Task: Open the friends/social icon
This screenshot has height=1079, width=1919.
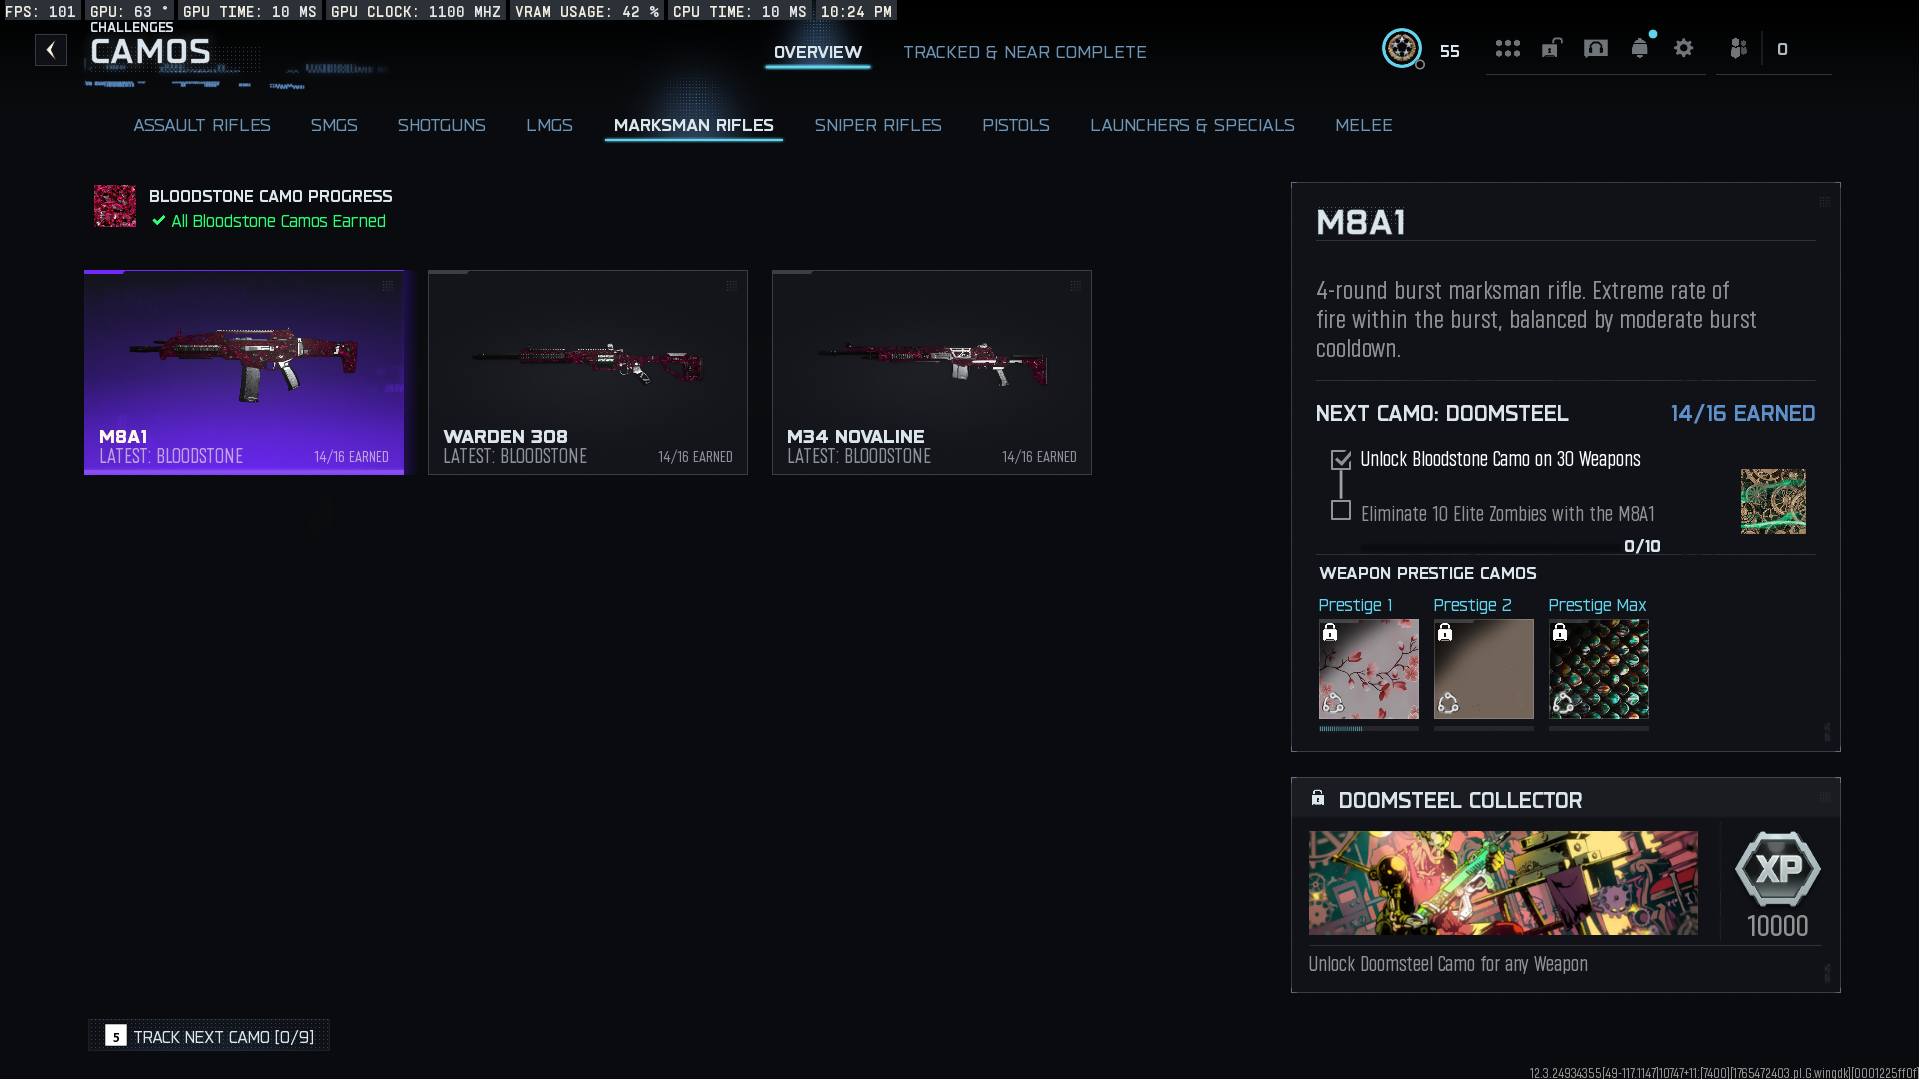Action: click(x=1739, y=48)
